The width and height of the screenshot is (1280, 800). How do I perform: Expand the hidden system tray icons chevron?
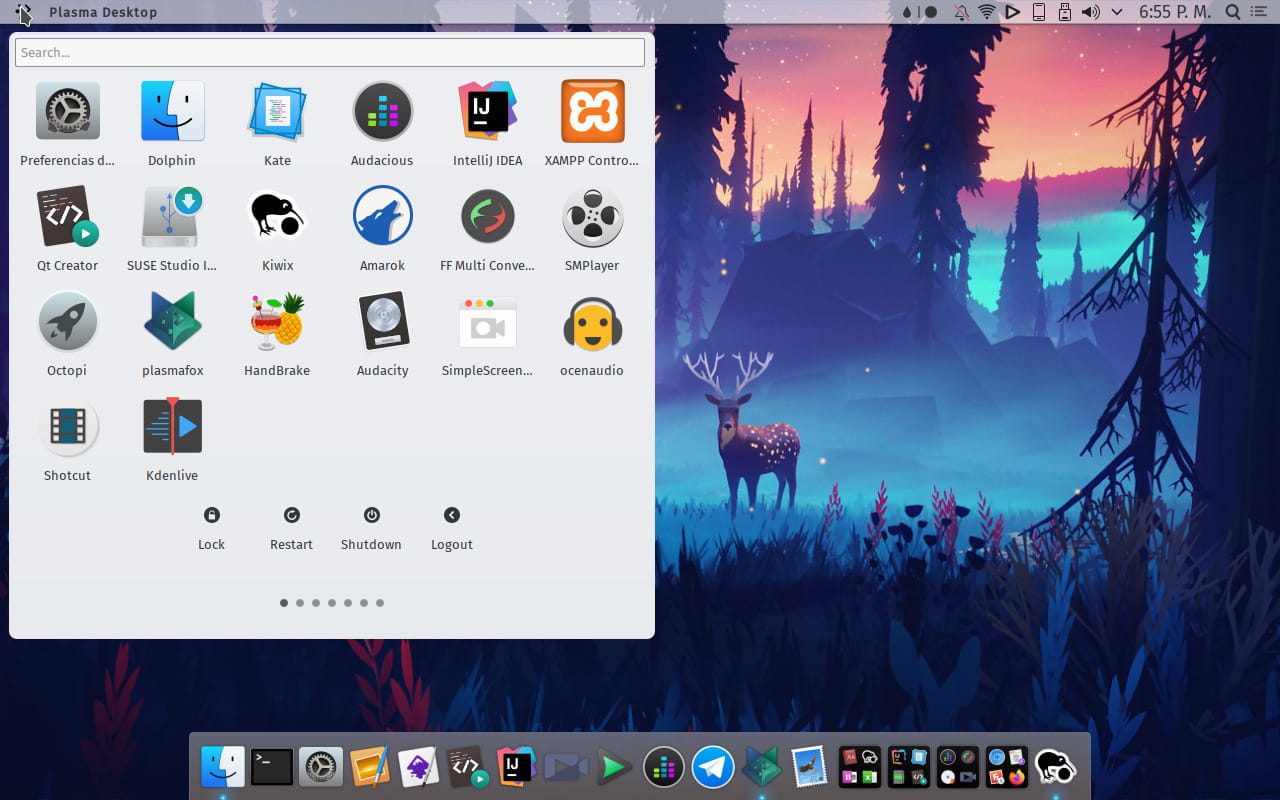(x=1117, y=12)
